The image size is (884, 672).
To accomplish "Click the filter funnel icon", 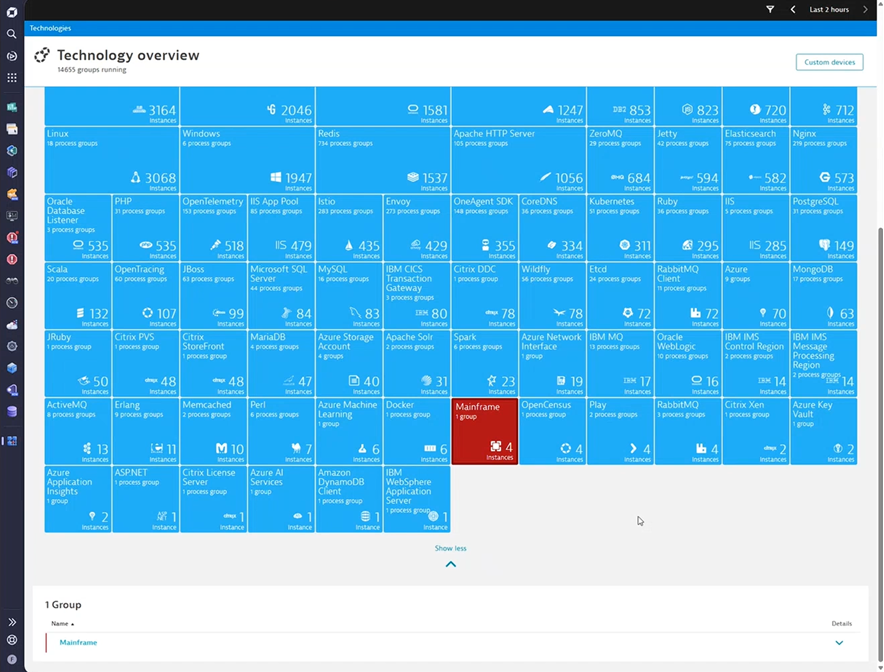I will (770, 10).
